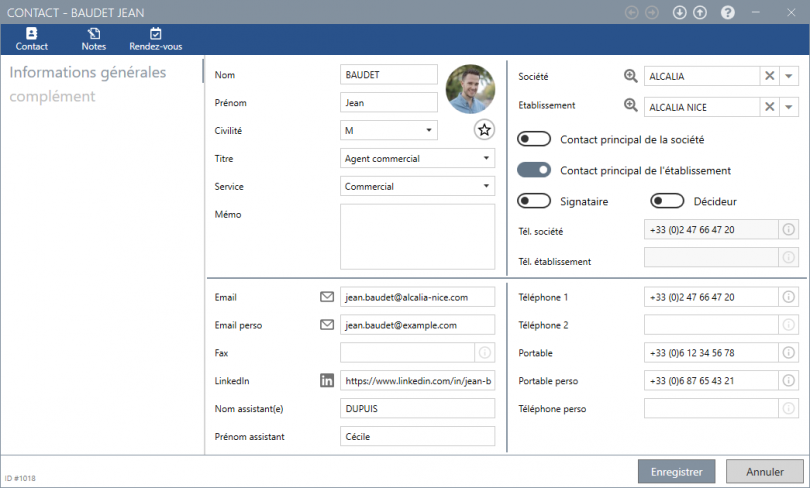The height and width of the screenshot is (488, 810).
Task: Click the download arrow icon in title bar
Action: tap(679, 12)
